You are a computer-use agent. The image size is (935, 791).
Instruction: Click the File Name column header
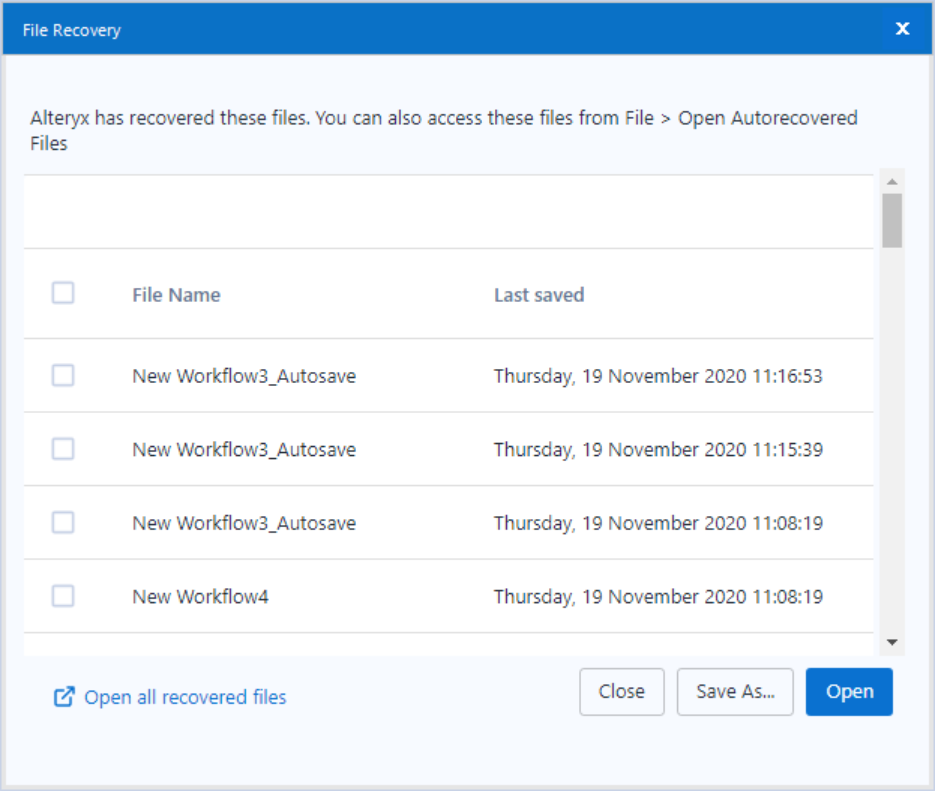click(x=177, y=294)
